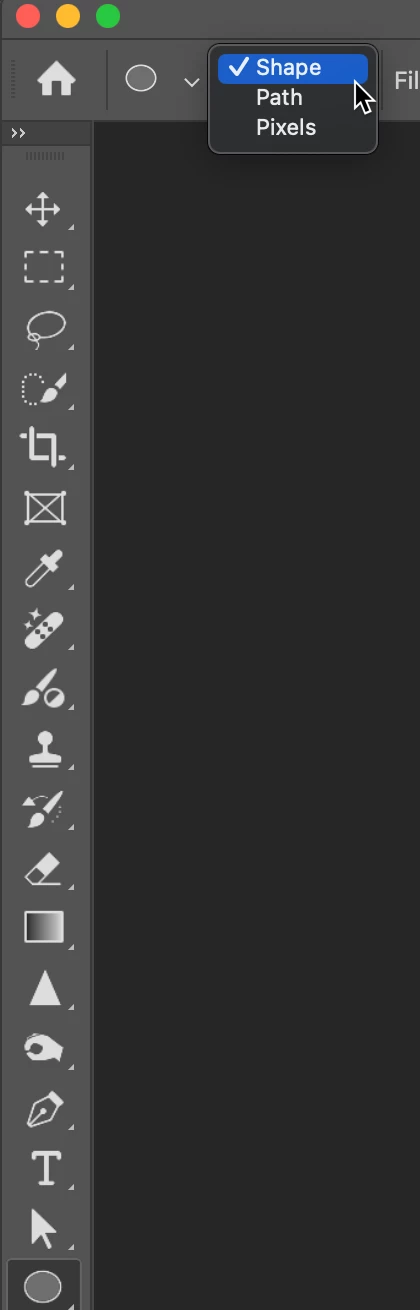Choose the Pen tool
420x1310 pixels.
click(44, 1108)
